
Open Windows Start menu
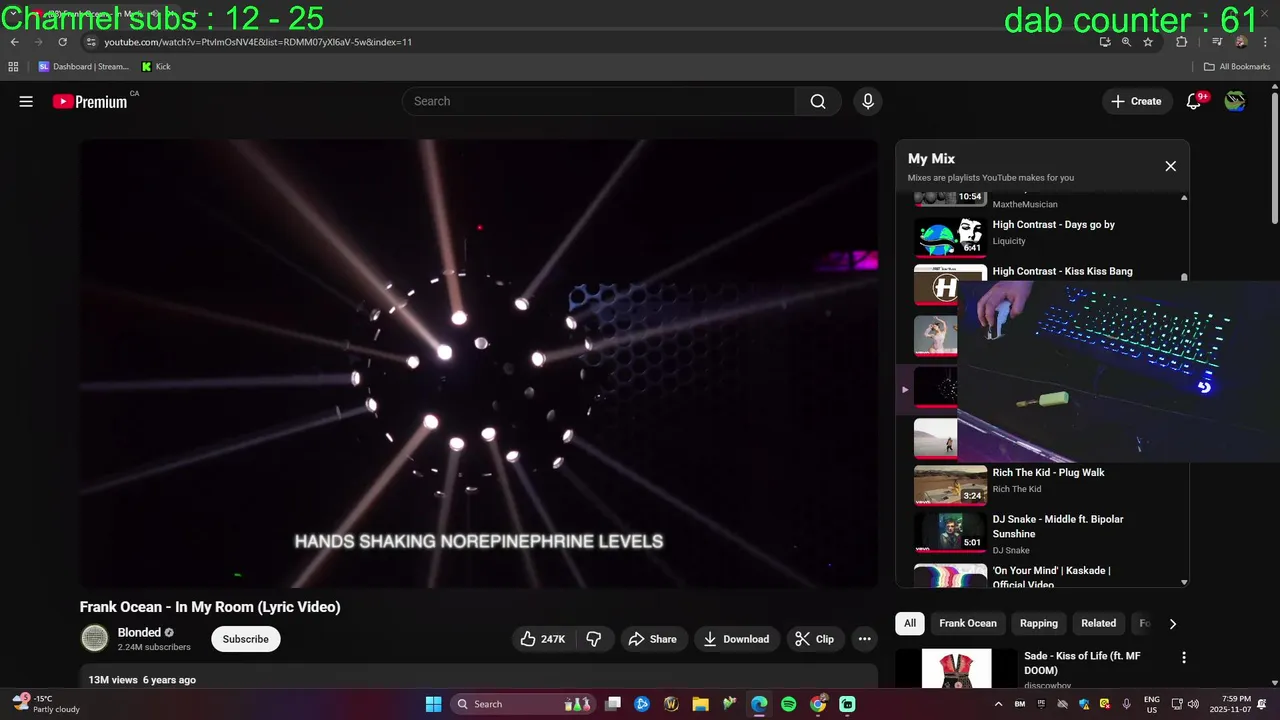click(x=433, y=704)
